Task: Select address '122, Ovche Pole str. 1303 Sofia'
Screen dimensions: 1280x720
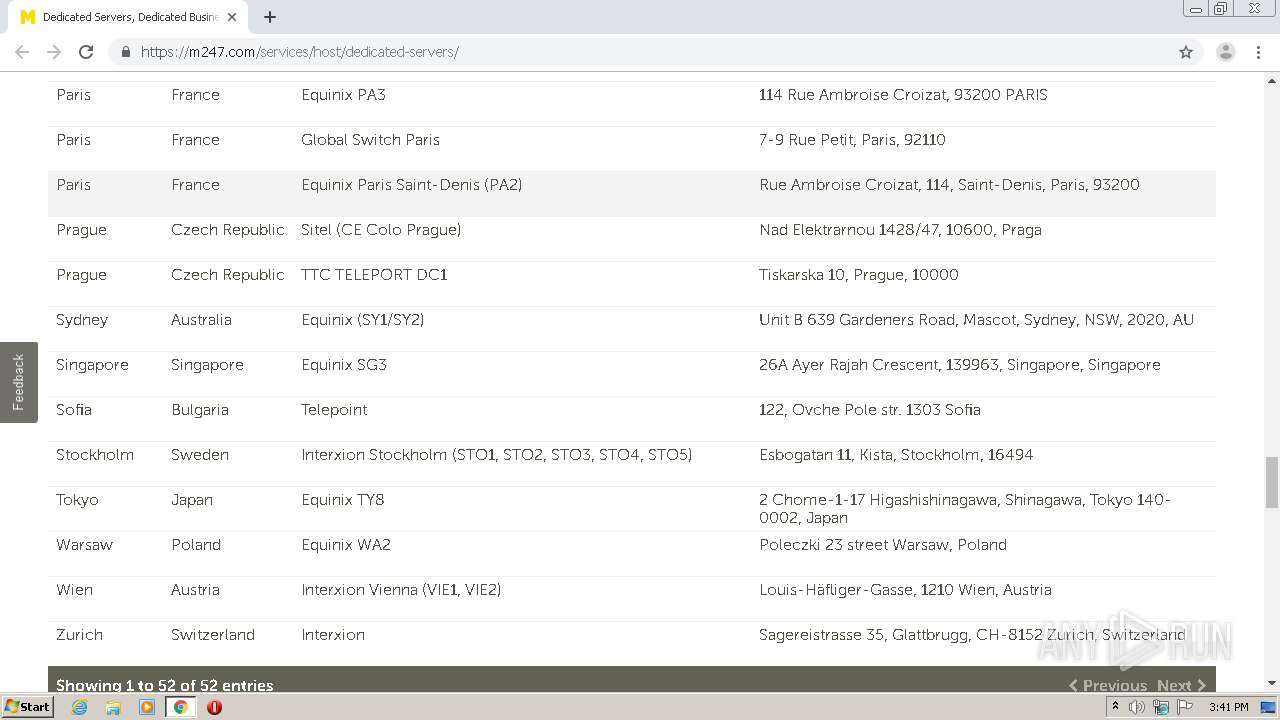Action: 870,410
